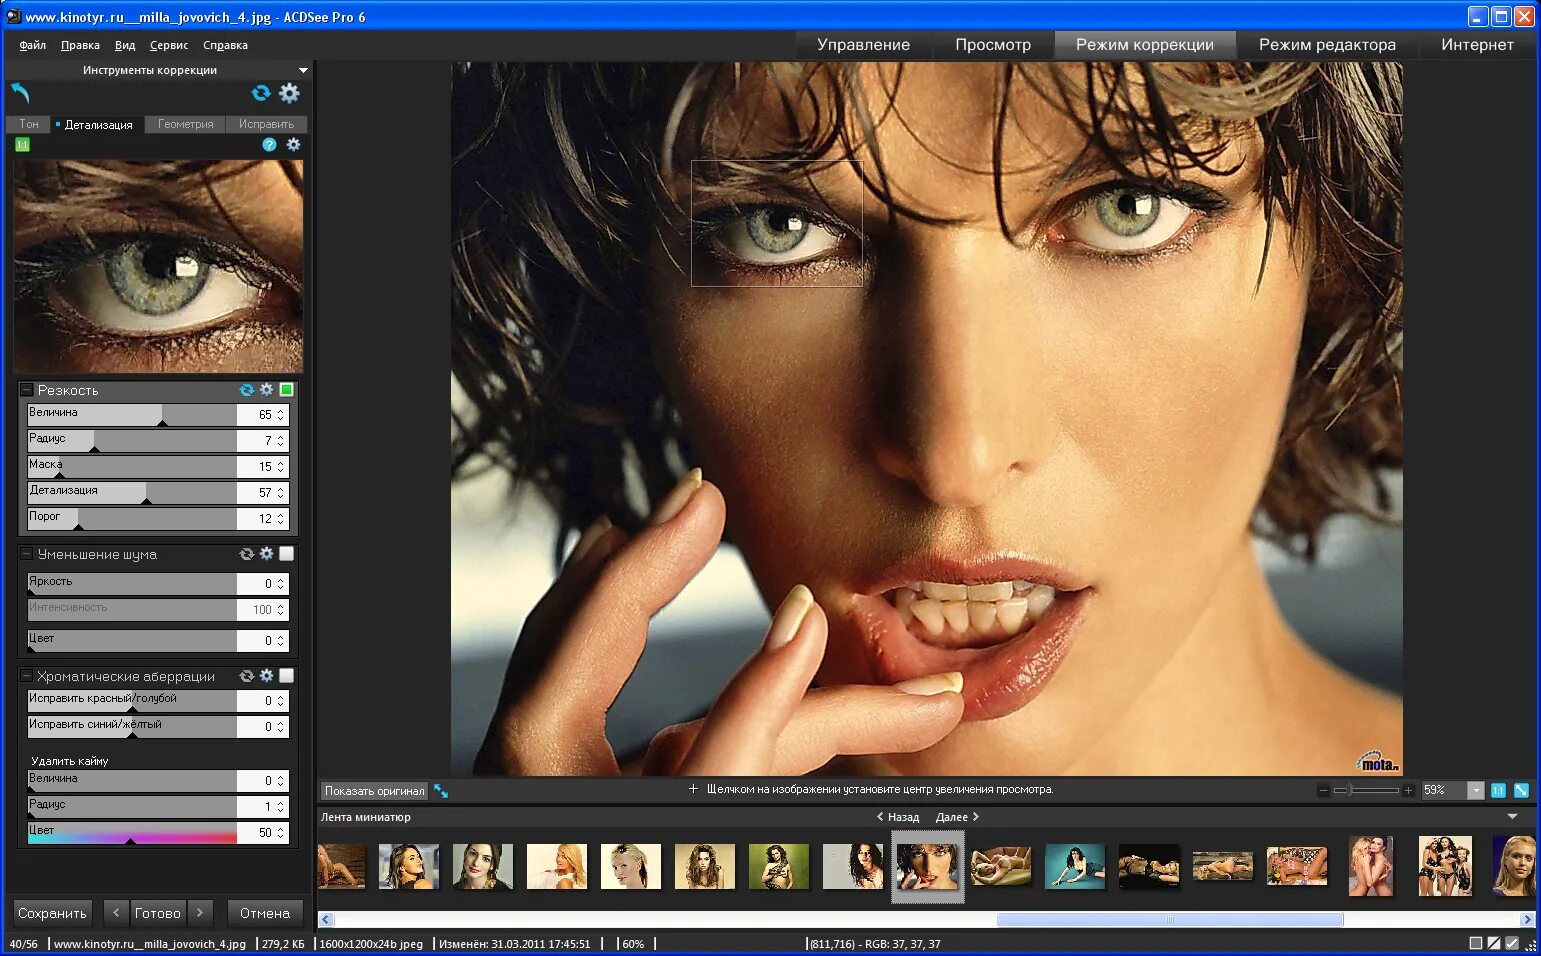
Task: Click the blue fit-image diagonal arrow icon
Action: [x=1521, y=790]
